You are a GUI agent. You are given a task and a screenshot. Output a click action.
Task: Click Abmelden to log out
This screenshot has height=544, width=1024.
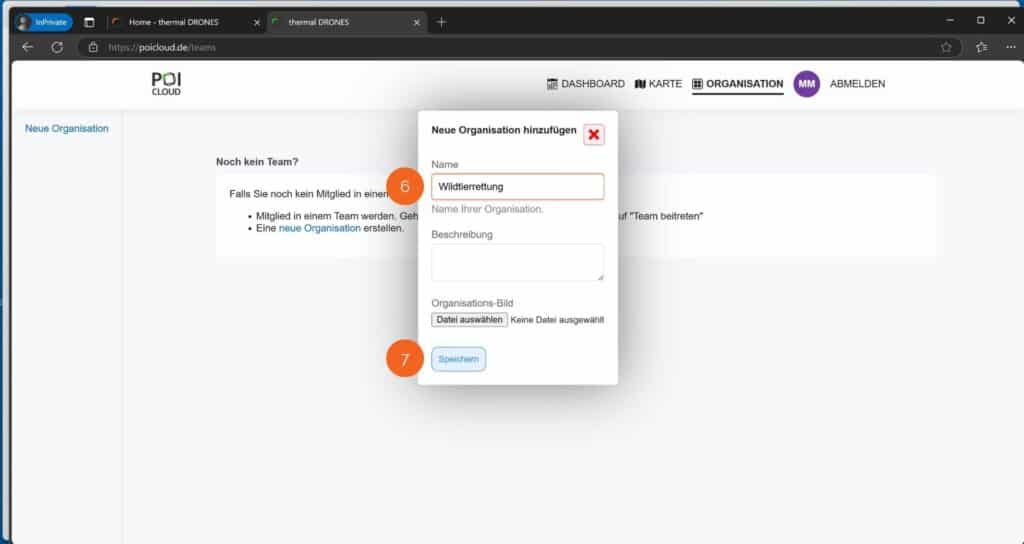click(857, 84)
